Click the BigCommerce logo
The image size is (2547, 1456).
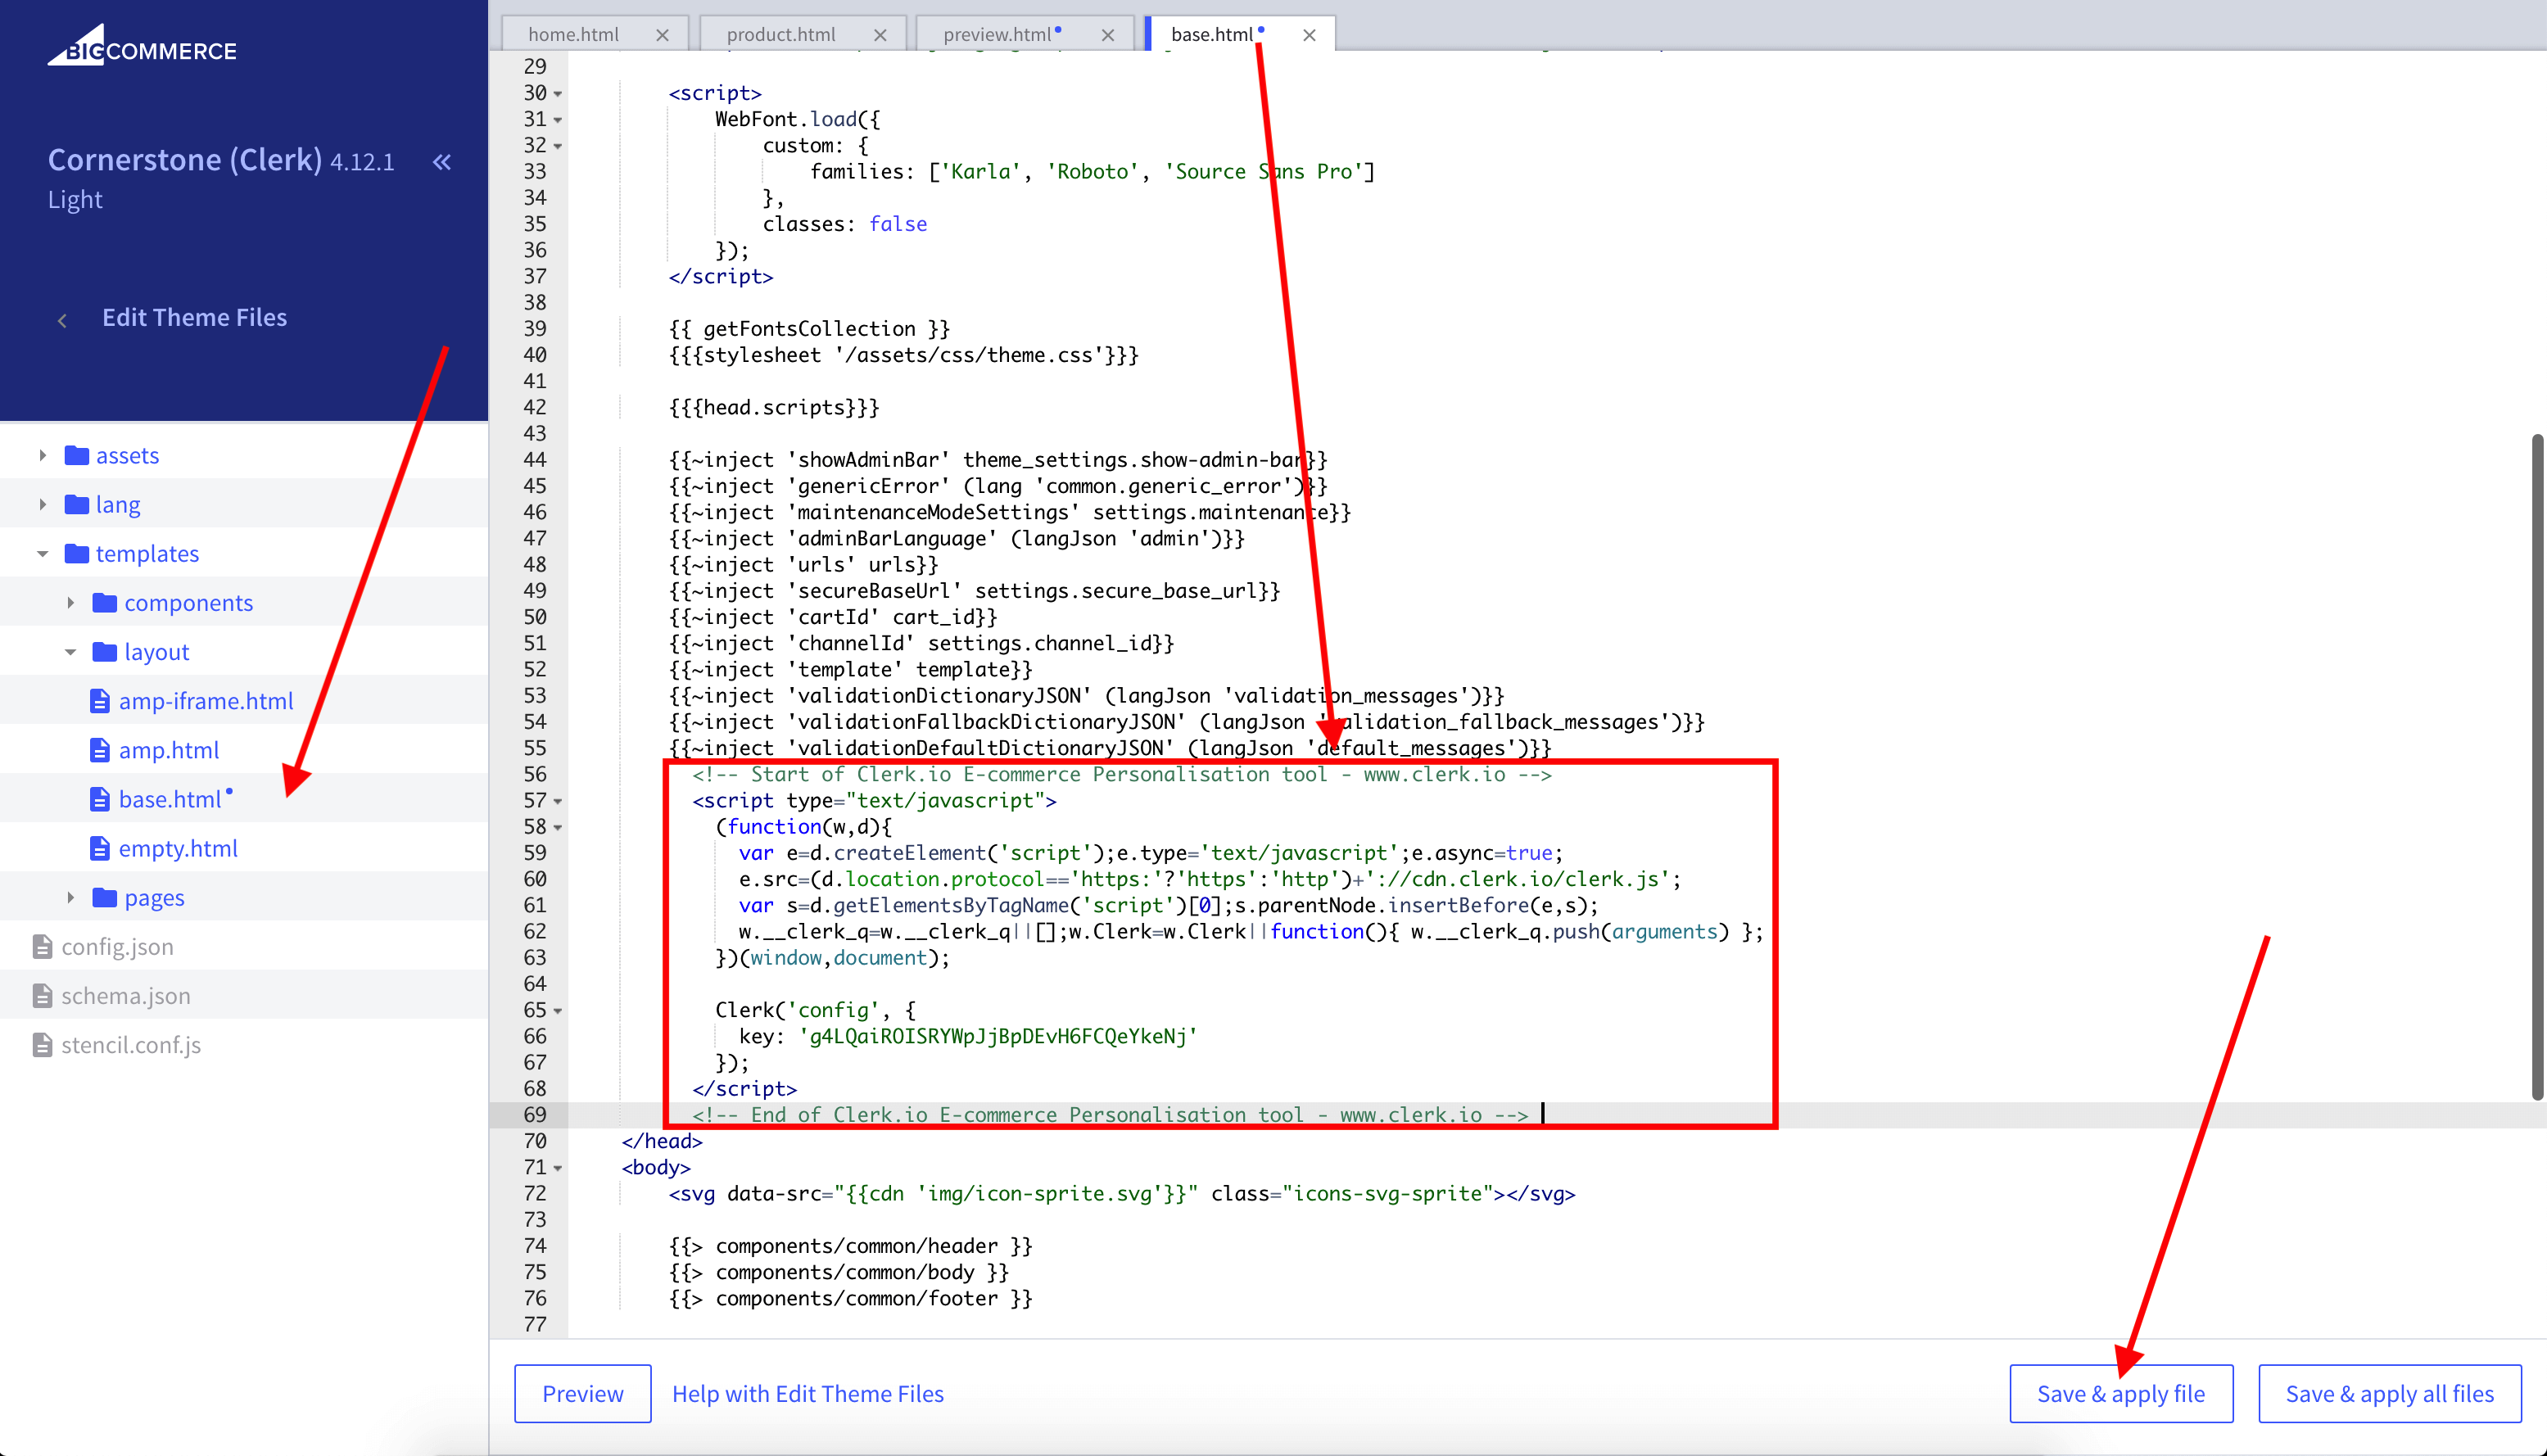click(143, 47)
